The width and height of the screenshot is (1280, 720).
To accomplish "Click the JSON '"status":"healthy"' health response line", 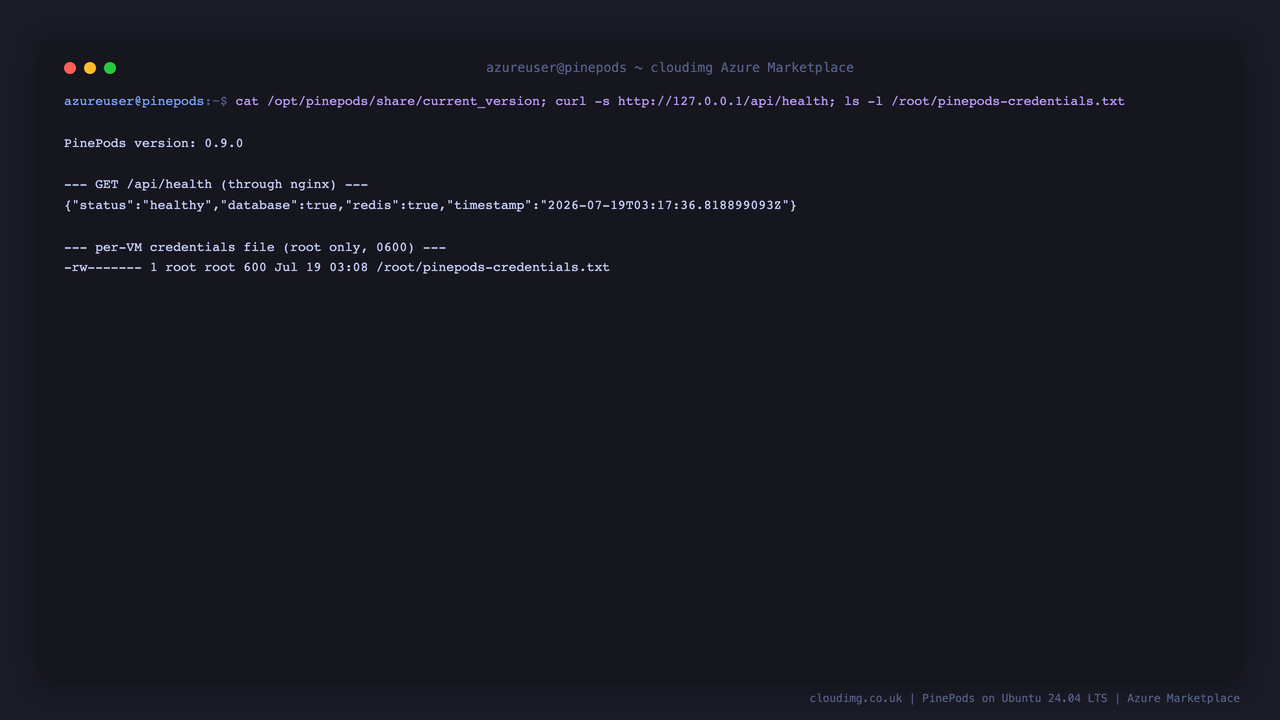I will 430,205.
